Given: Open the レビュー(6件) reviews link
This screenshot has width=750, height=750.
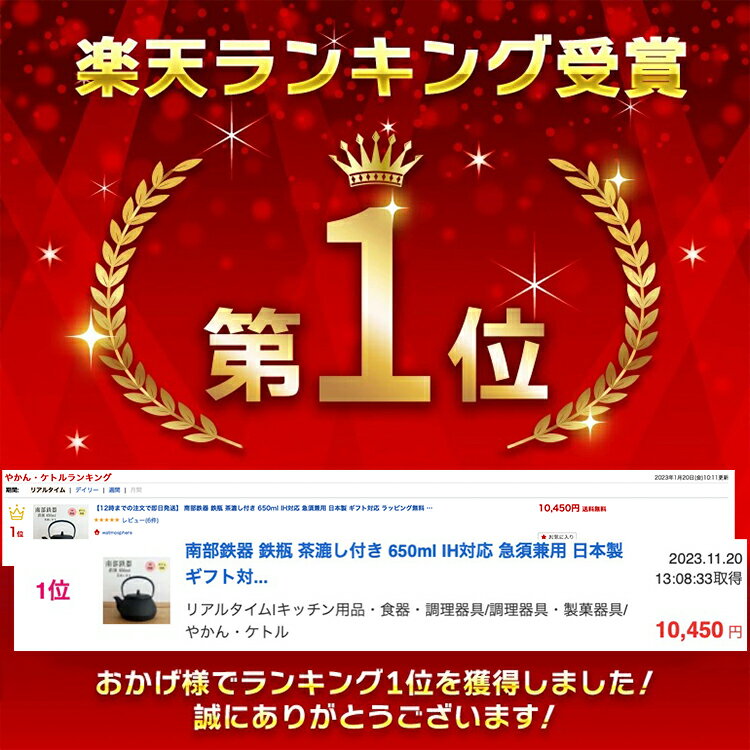Looking at the screenshot, I should (140, 520).
